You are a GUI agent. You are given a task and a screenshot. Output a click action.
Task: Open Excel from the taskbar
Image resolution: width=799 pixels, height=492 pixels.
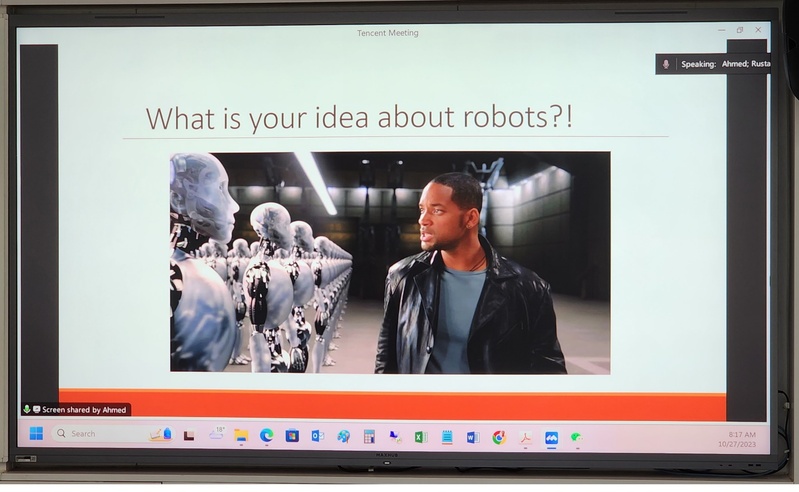pos(421,437)
